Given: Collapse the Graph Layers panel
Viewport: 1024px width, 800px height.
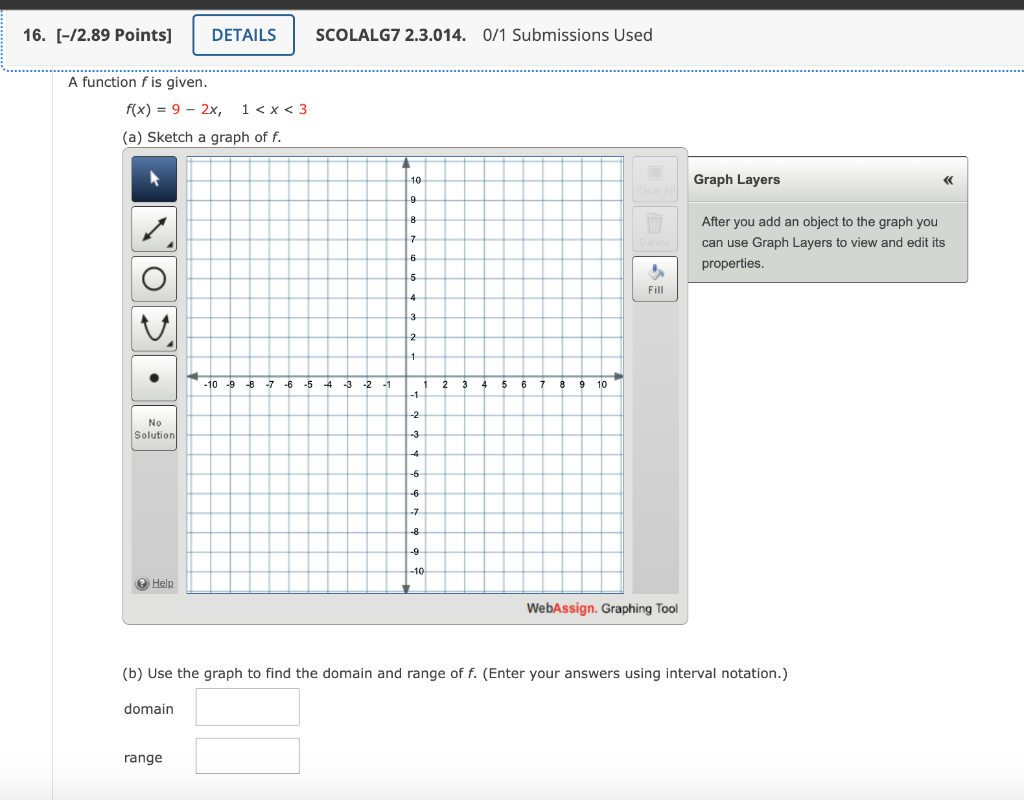Looking at the screenshot, I should (946, 179).
